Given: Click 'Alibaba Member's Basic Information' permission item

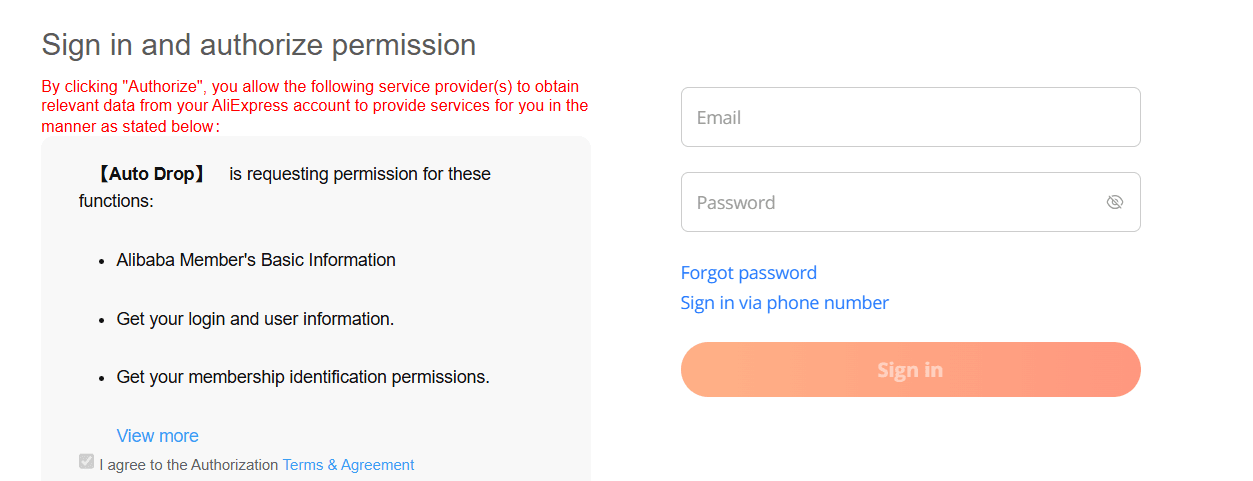Looking at the screenshot, I should (256, 260).
